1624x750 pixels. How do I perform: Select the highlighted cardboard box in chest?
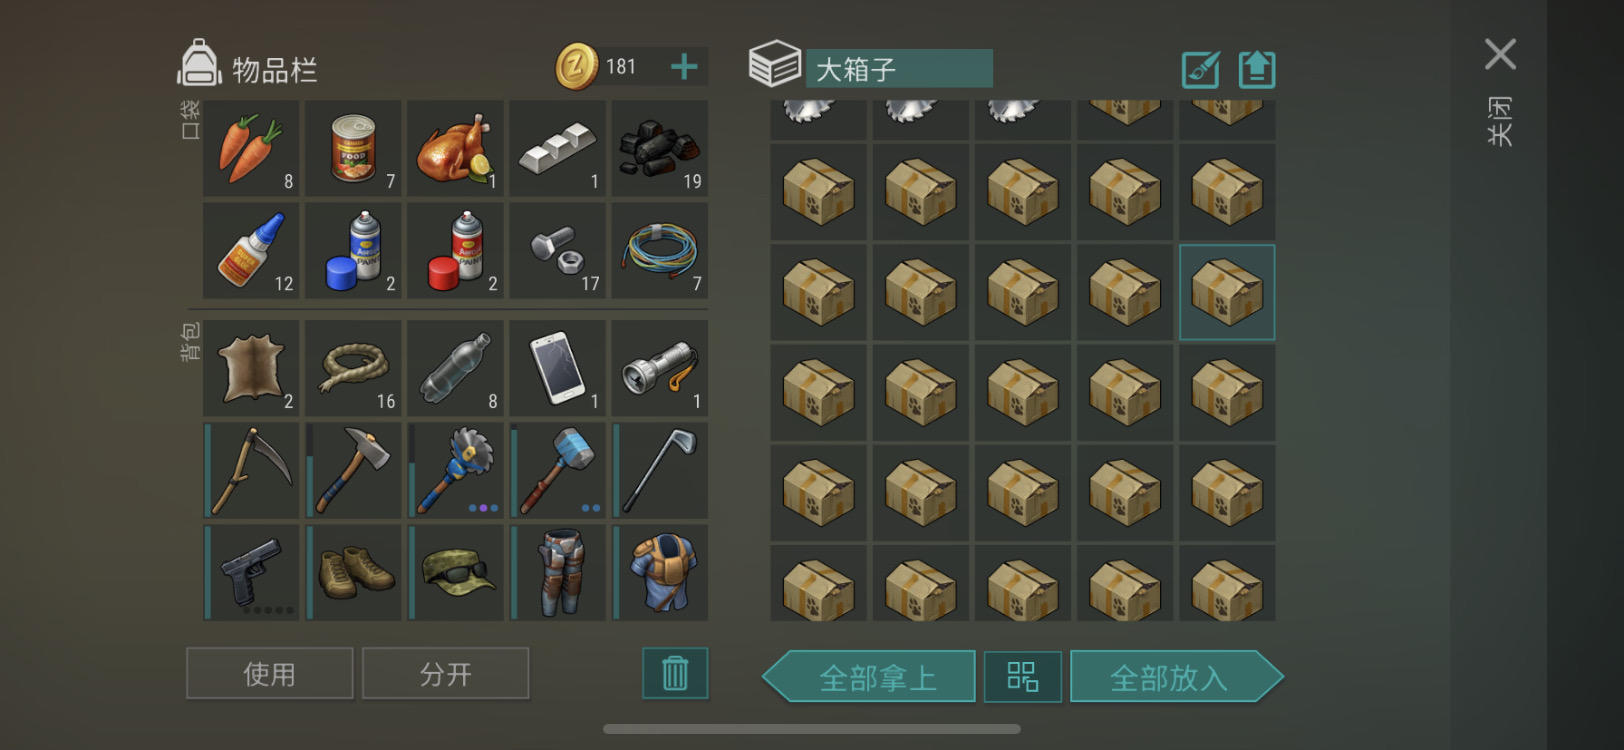point(1227,292)
